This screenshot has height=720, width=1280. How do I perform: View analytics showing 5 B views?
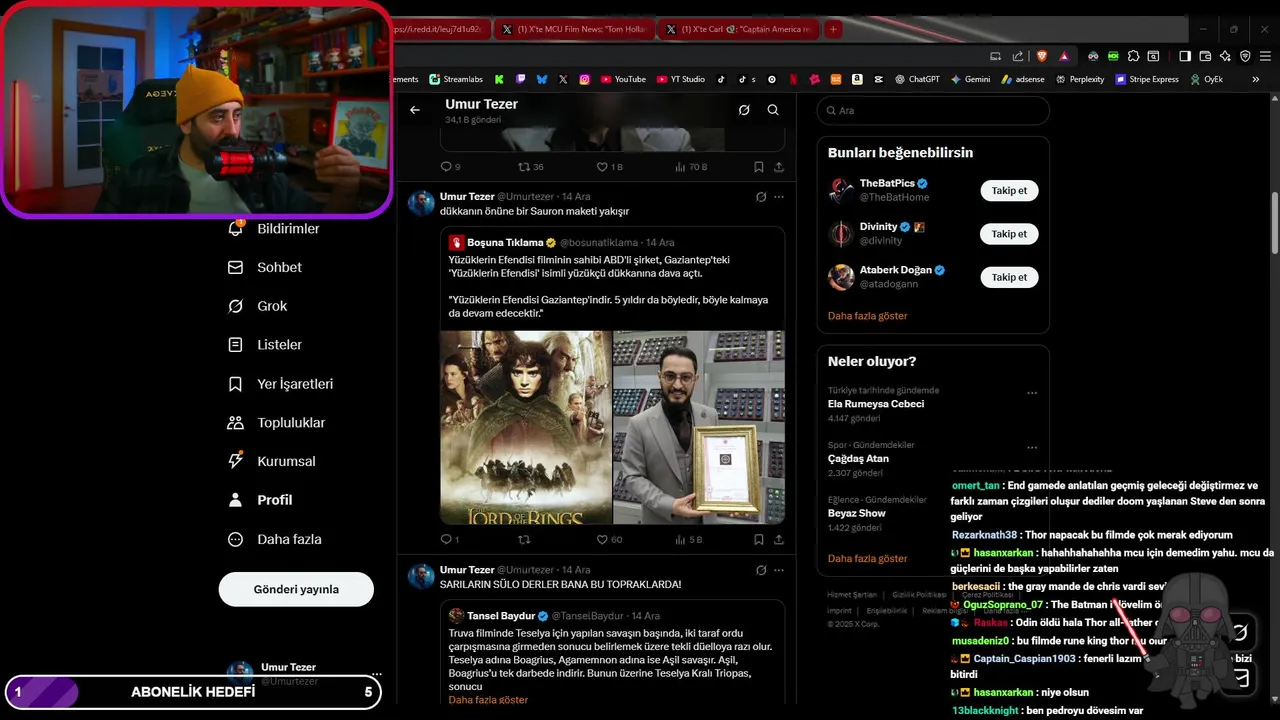point(689,539)
